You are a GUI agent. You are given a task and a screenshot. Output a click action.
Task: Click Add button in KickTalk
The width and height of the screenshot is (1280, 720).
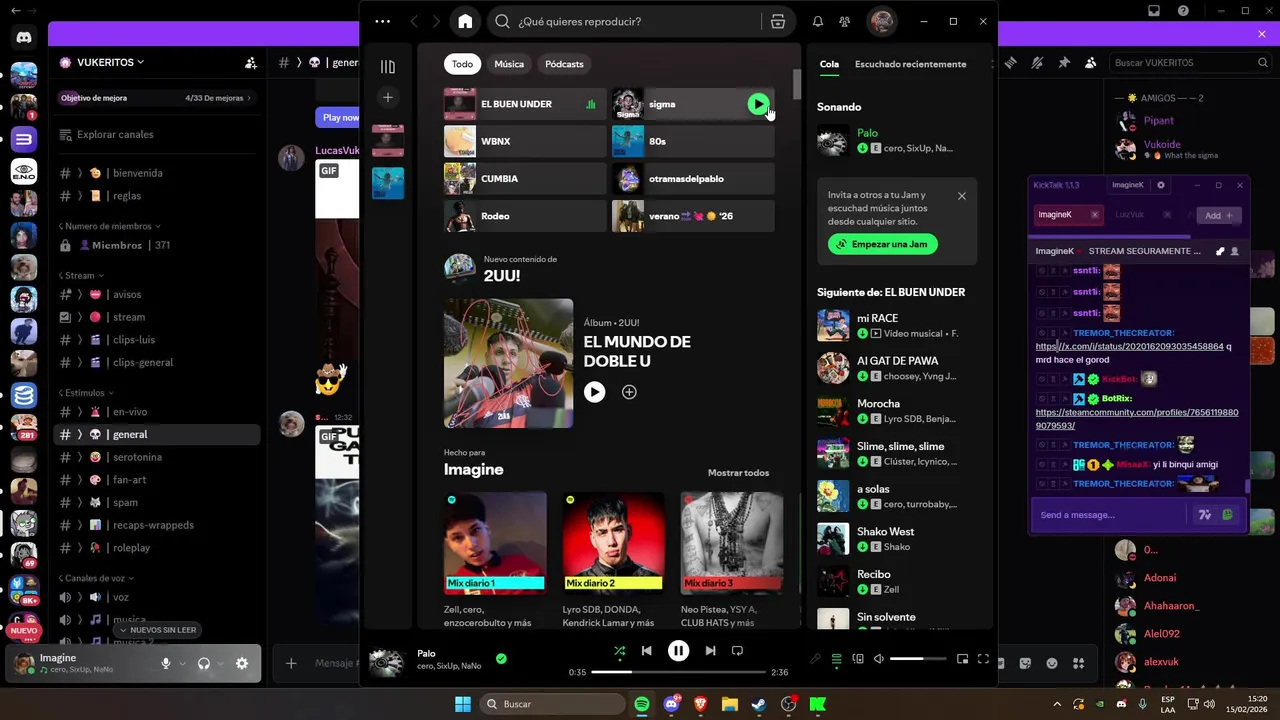(x=1218, y=215)
